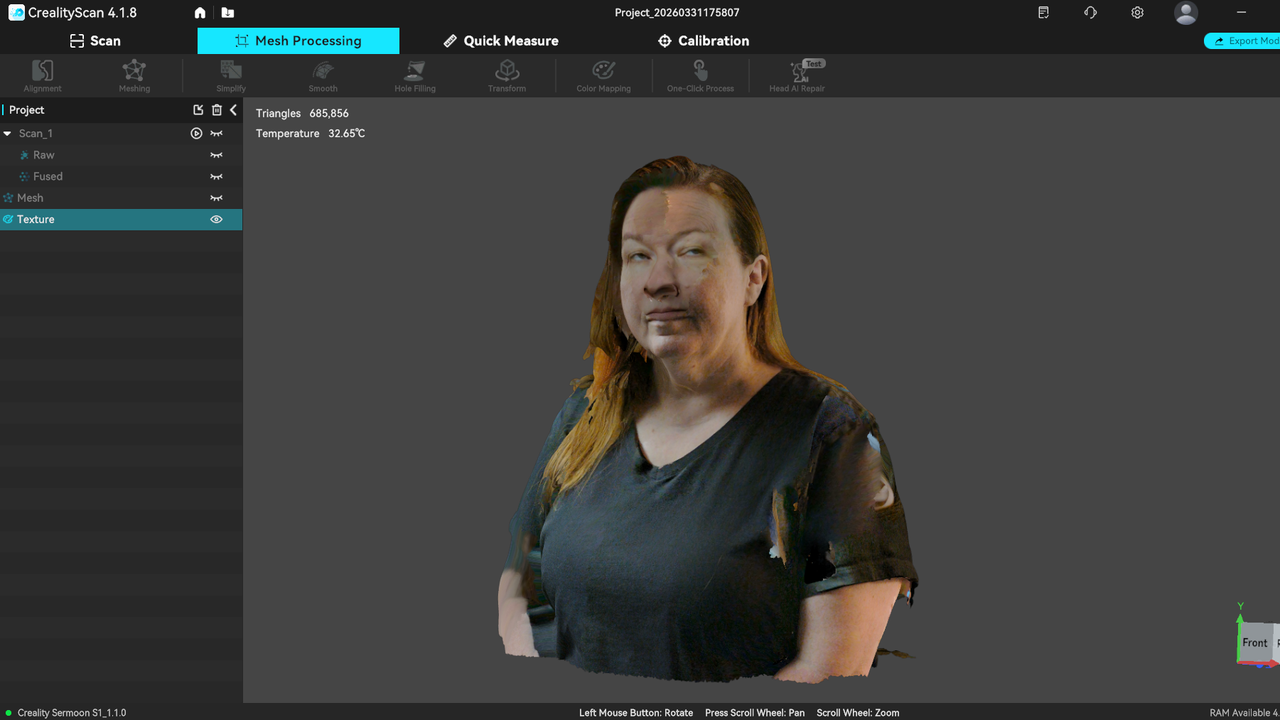
Task: Hide the Texture layer
Action: click(216, 219)
